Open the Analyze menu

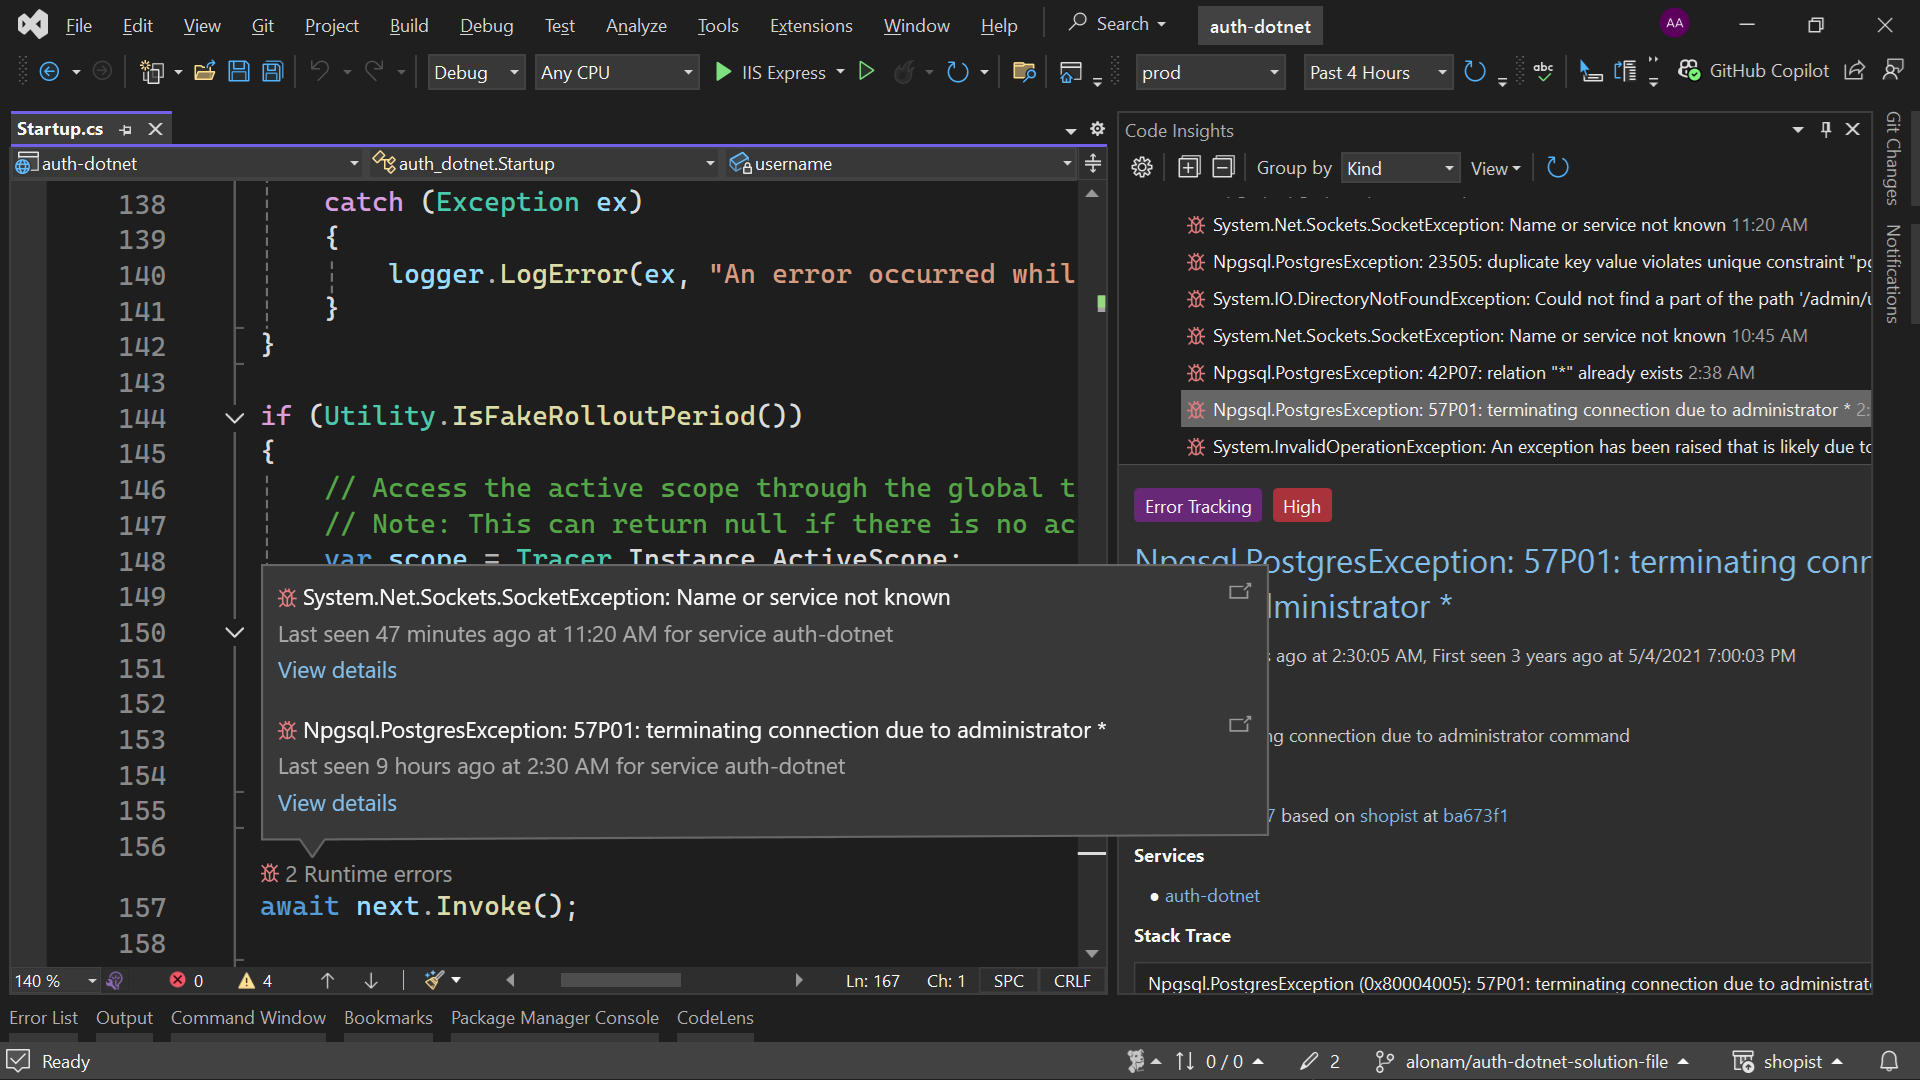click(x=635, y=25)
